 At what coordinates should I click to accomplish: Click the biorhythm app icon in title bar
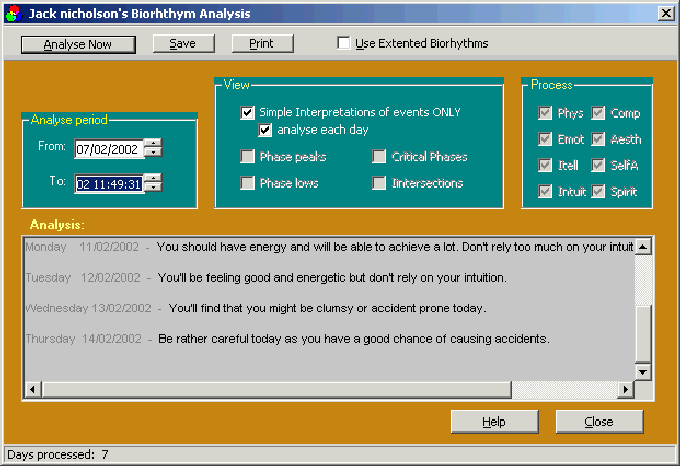tap(13, 13)
